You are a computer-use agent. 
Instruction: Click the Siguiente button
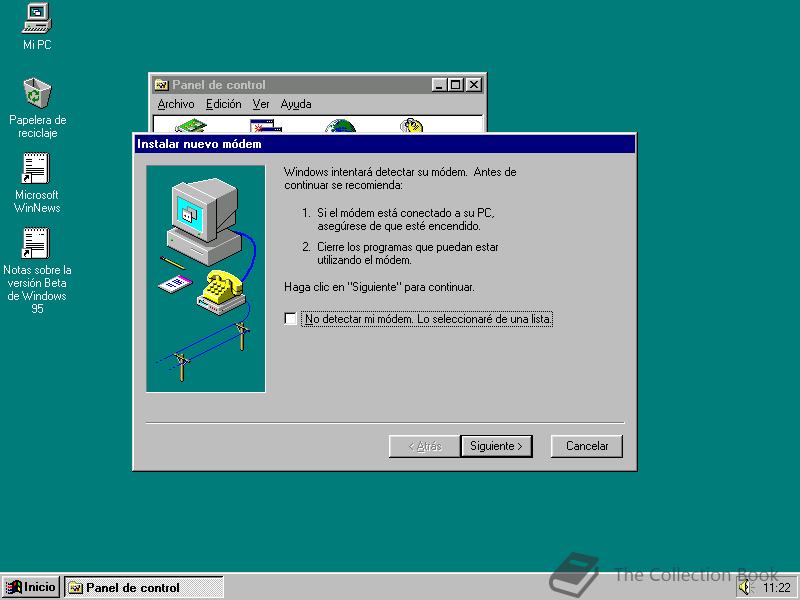point(496,446)
